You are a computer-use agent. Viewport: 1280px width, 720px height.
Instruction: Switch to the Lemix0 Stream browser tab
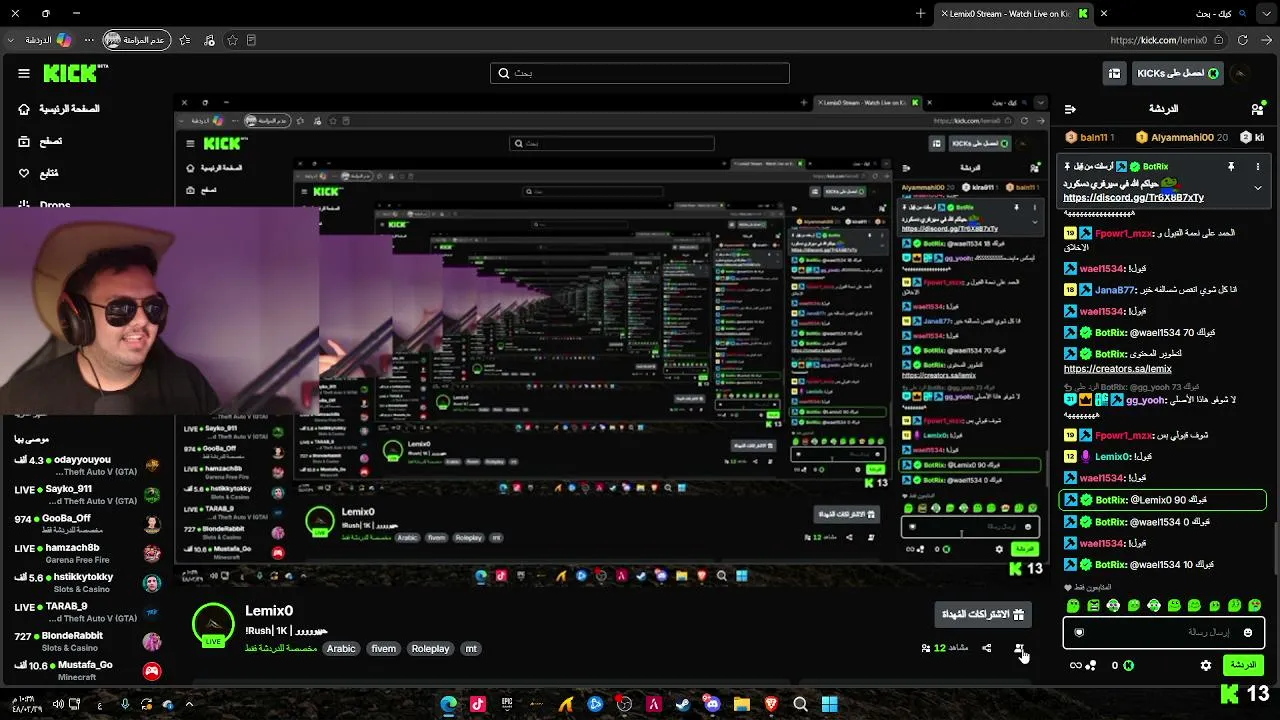[x=1015, y=14]
